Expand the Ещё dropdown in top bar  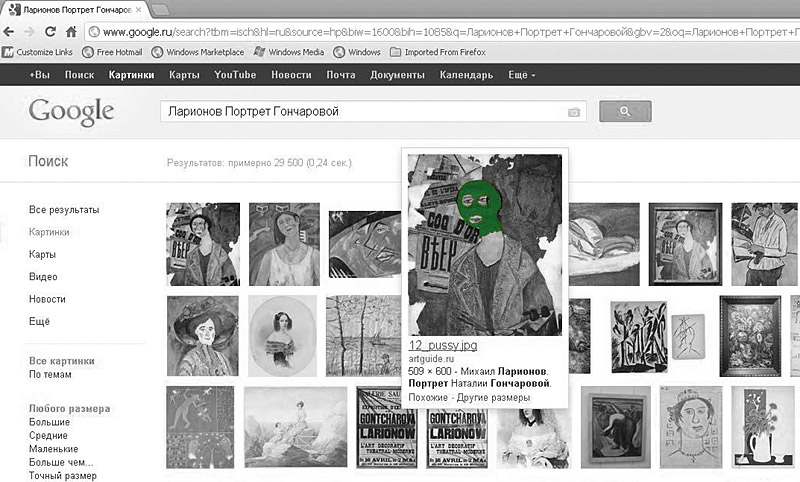pyautogui.click(x=521, y=75)
